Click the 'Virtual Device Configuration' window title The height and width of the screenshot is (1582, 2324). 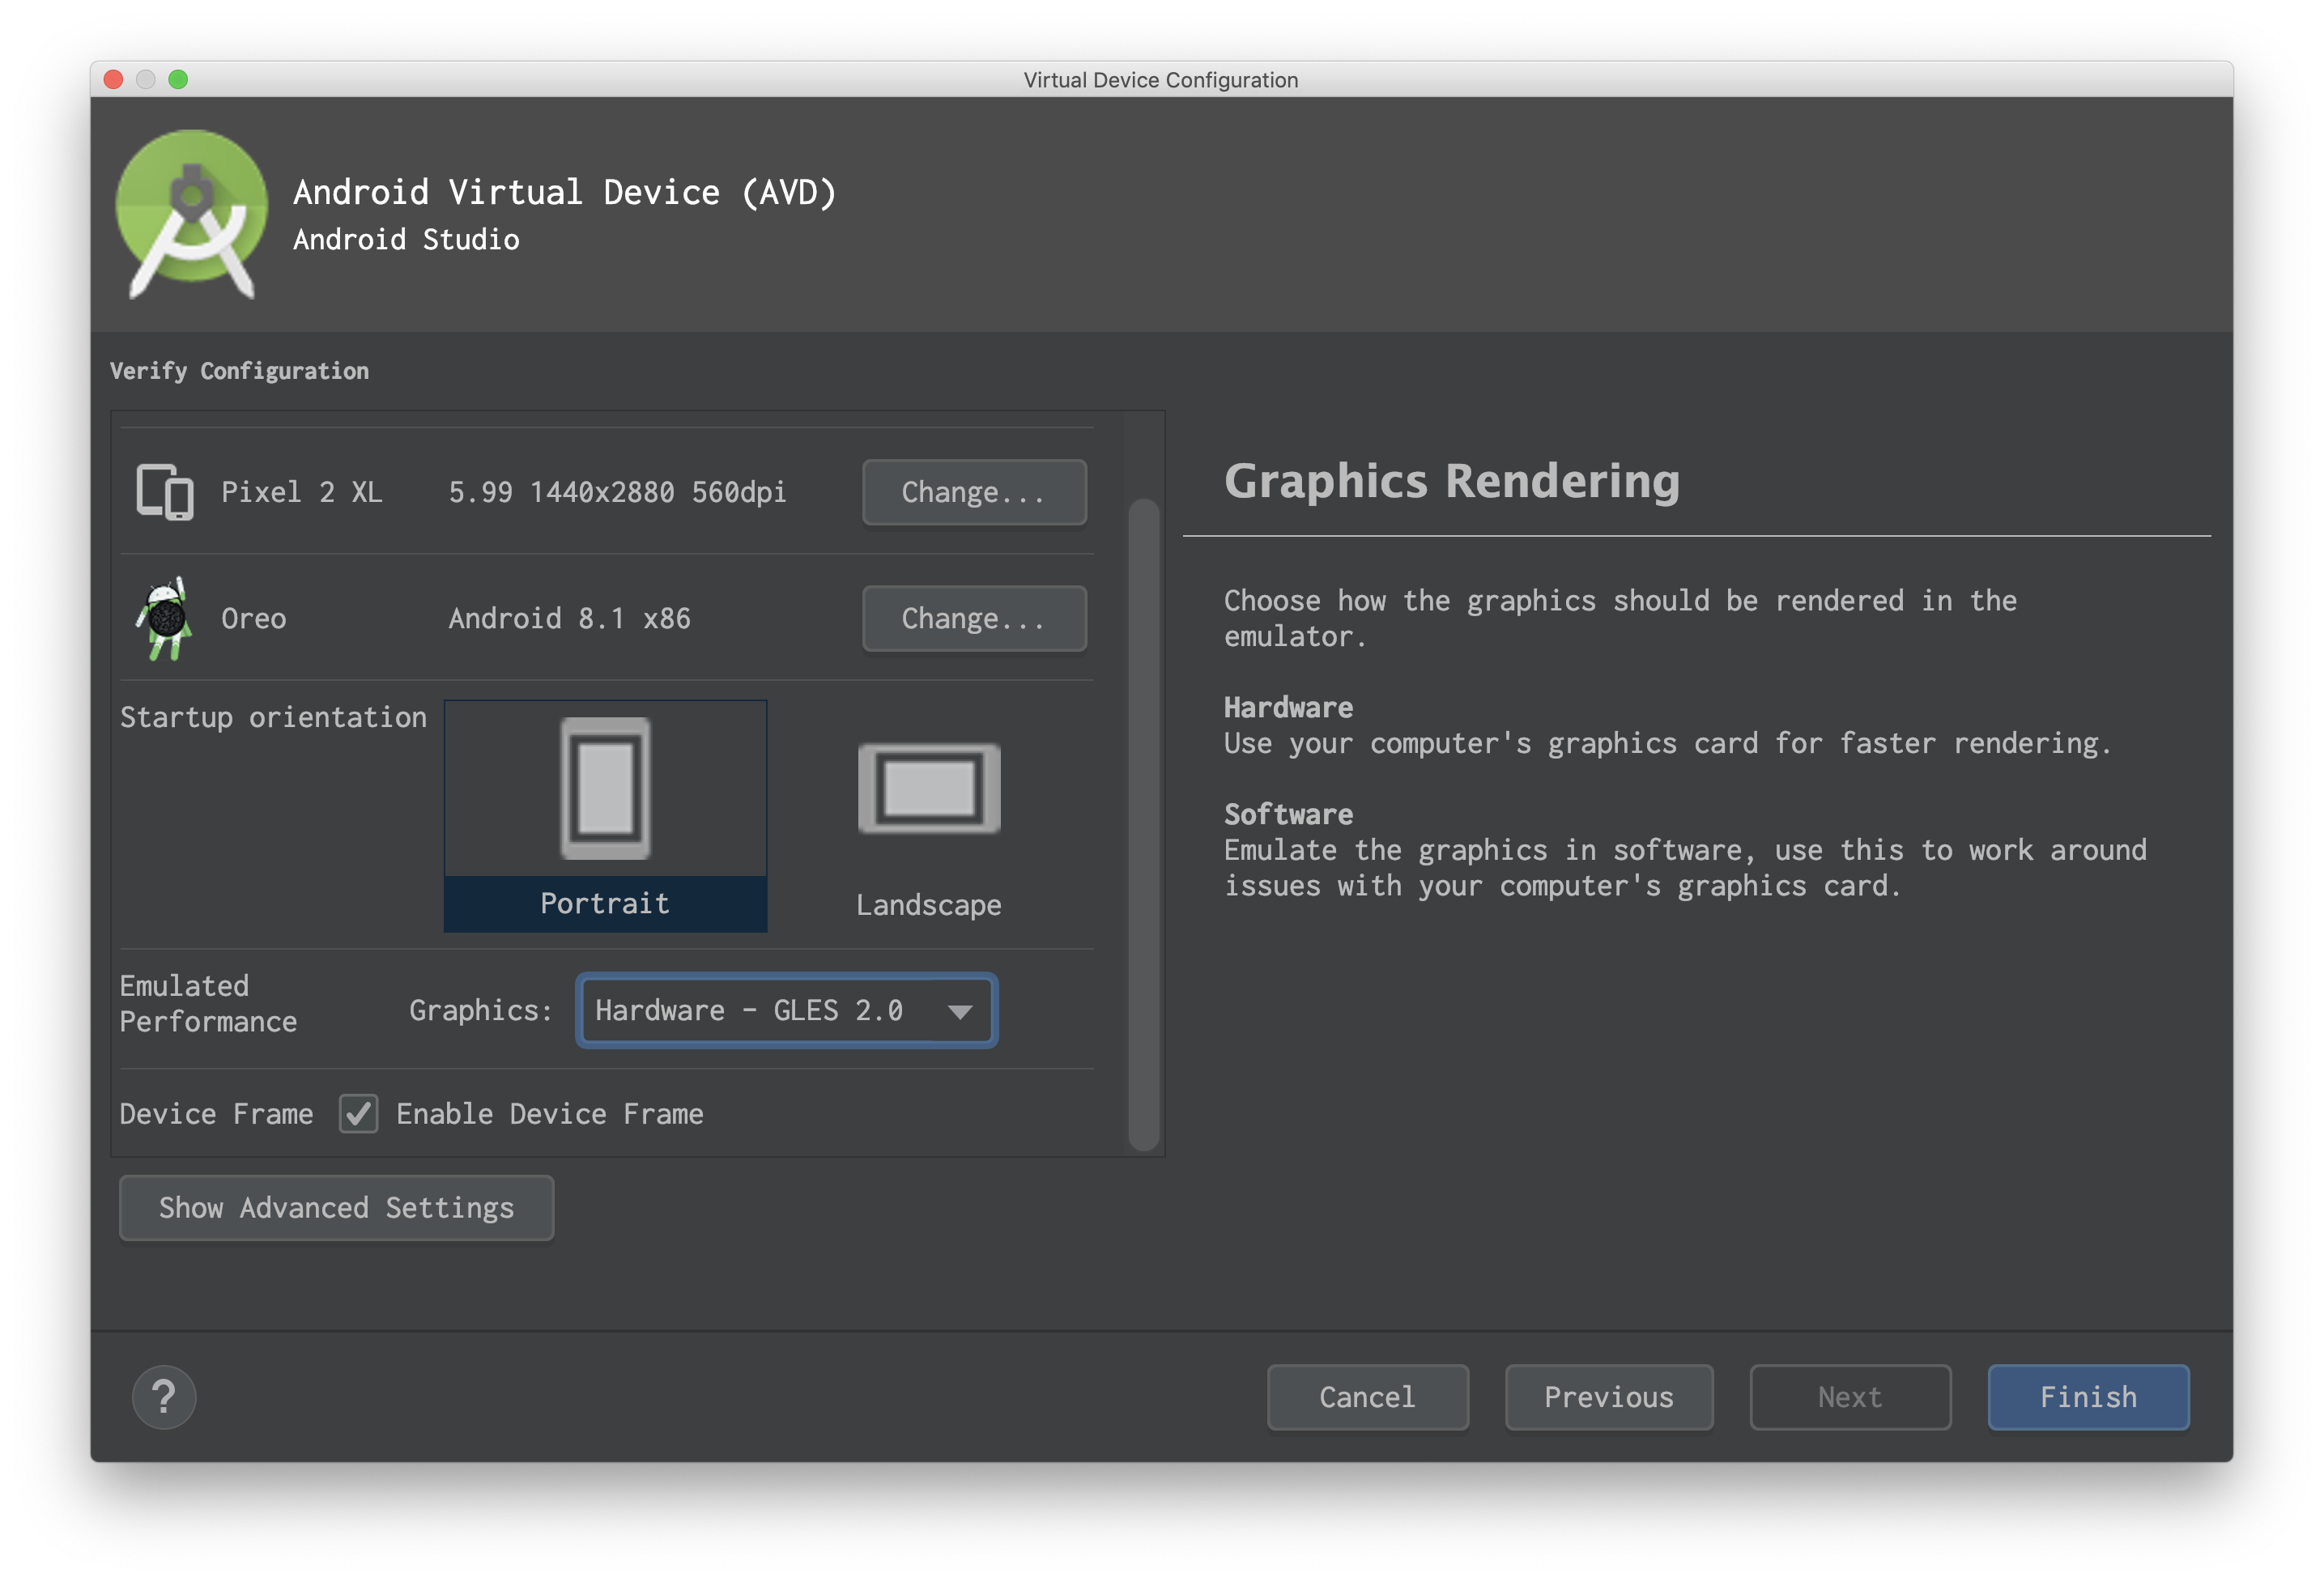coord(1161,80)
